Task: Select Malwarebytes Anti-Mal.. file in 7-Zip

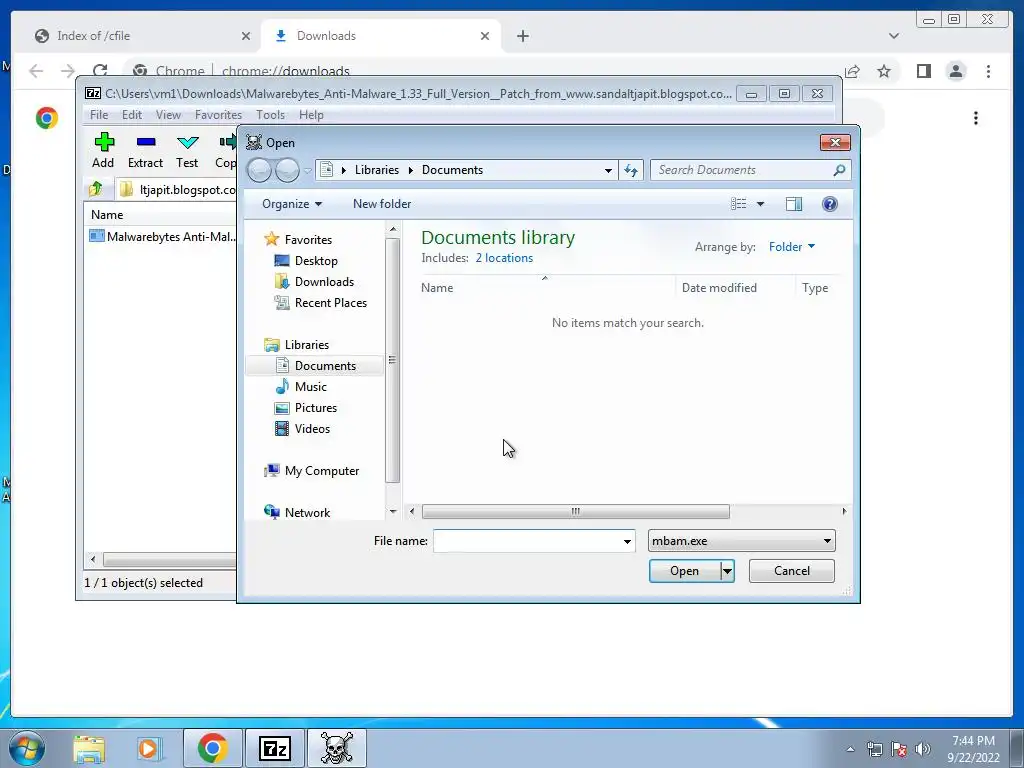Action: tap(162, 236)
